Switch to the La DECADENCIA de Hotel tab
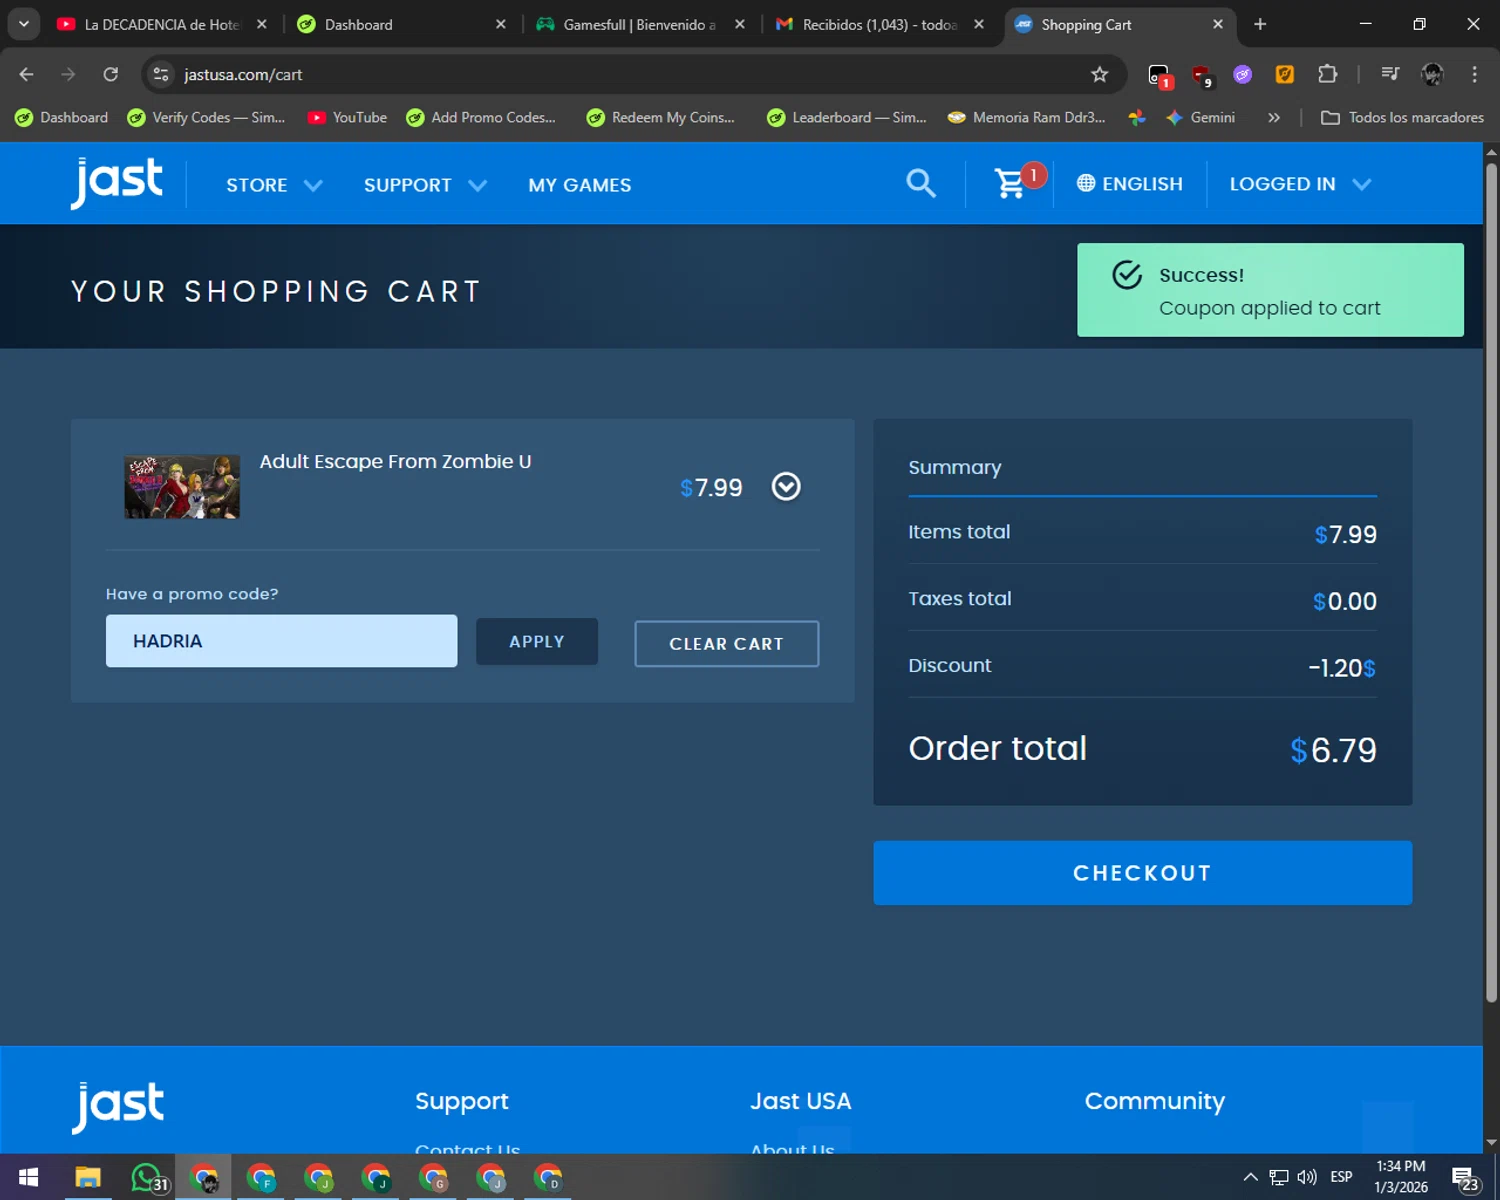 (150, 24)
